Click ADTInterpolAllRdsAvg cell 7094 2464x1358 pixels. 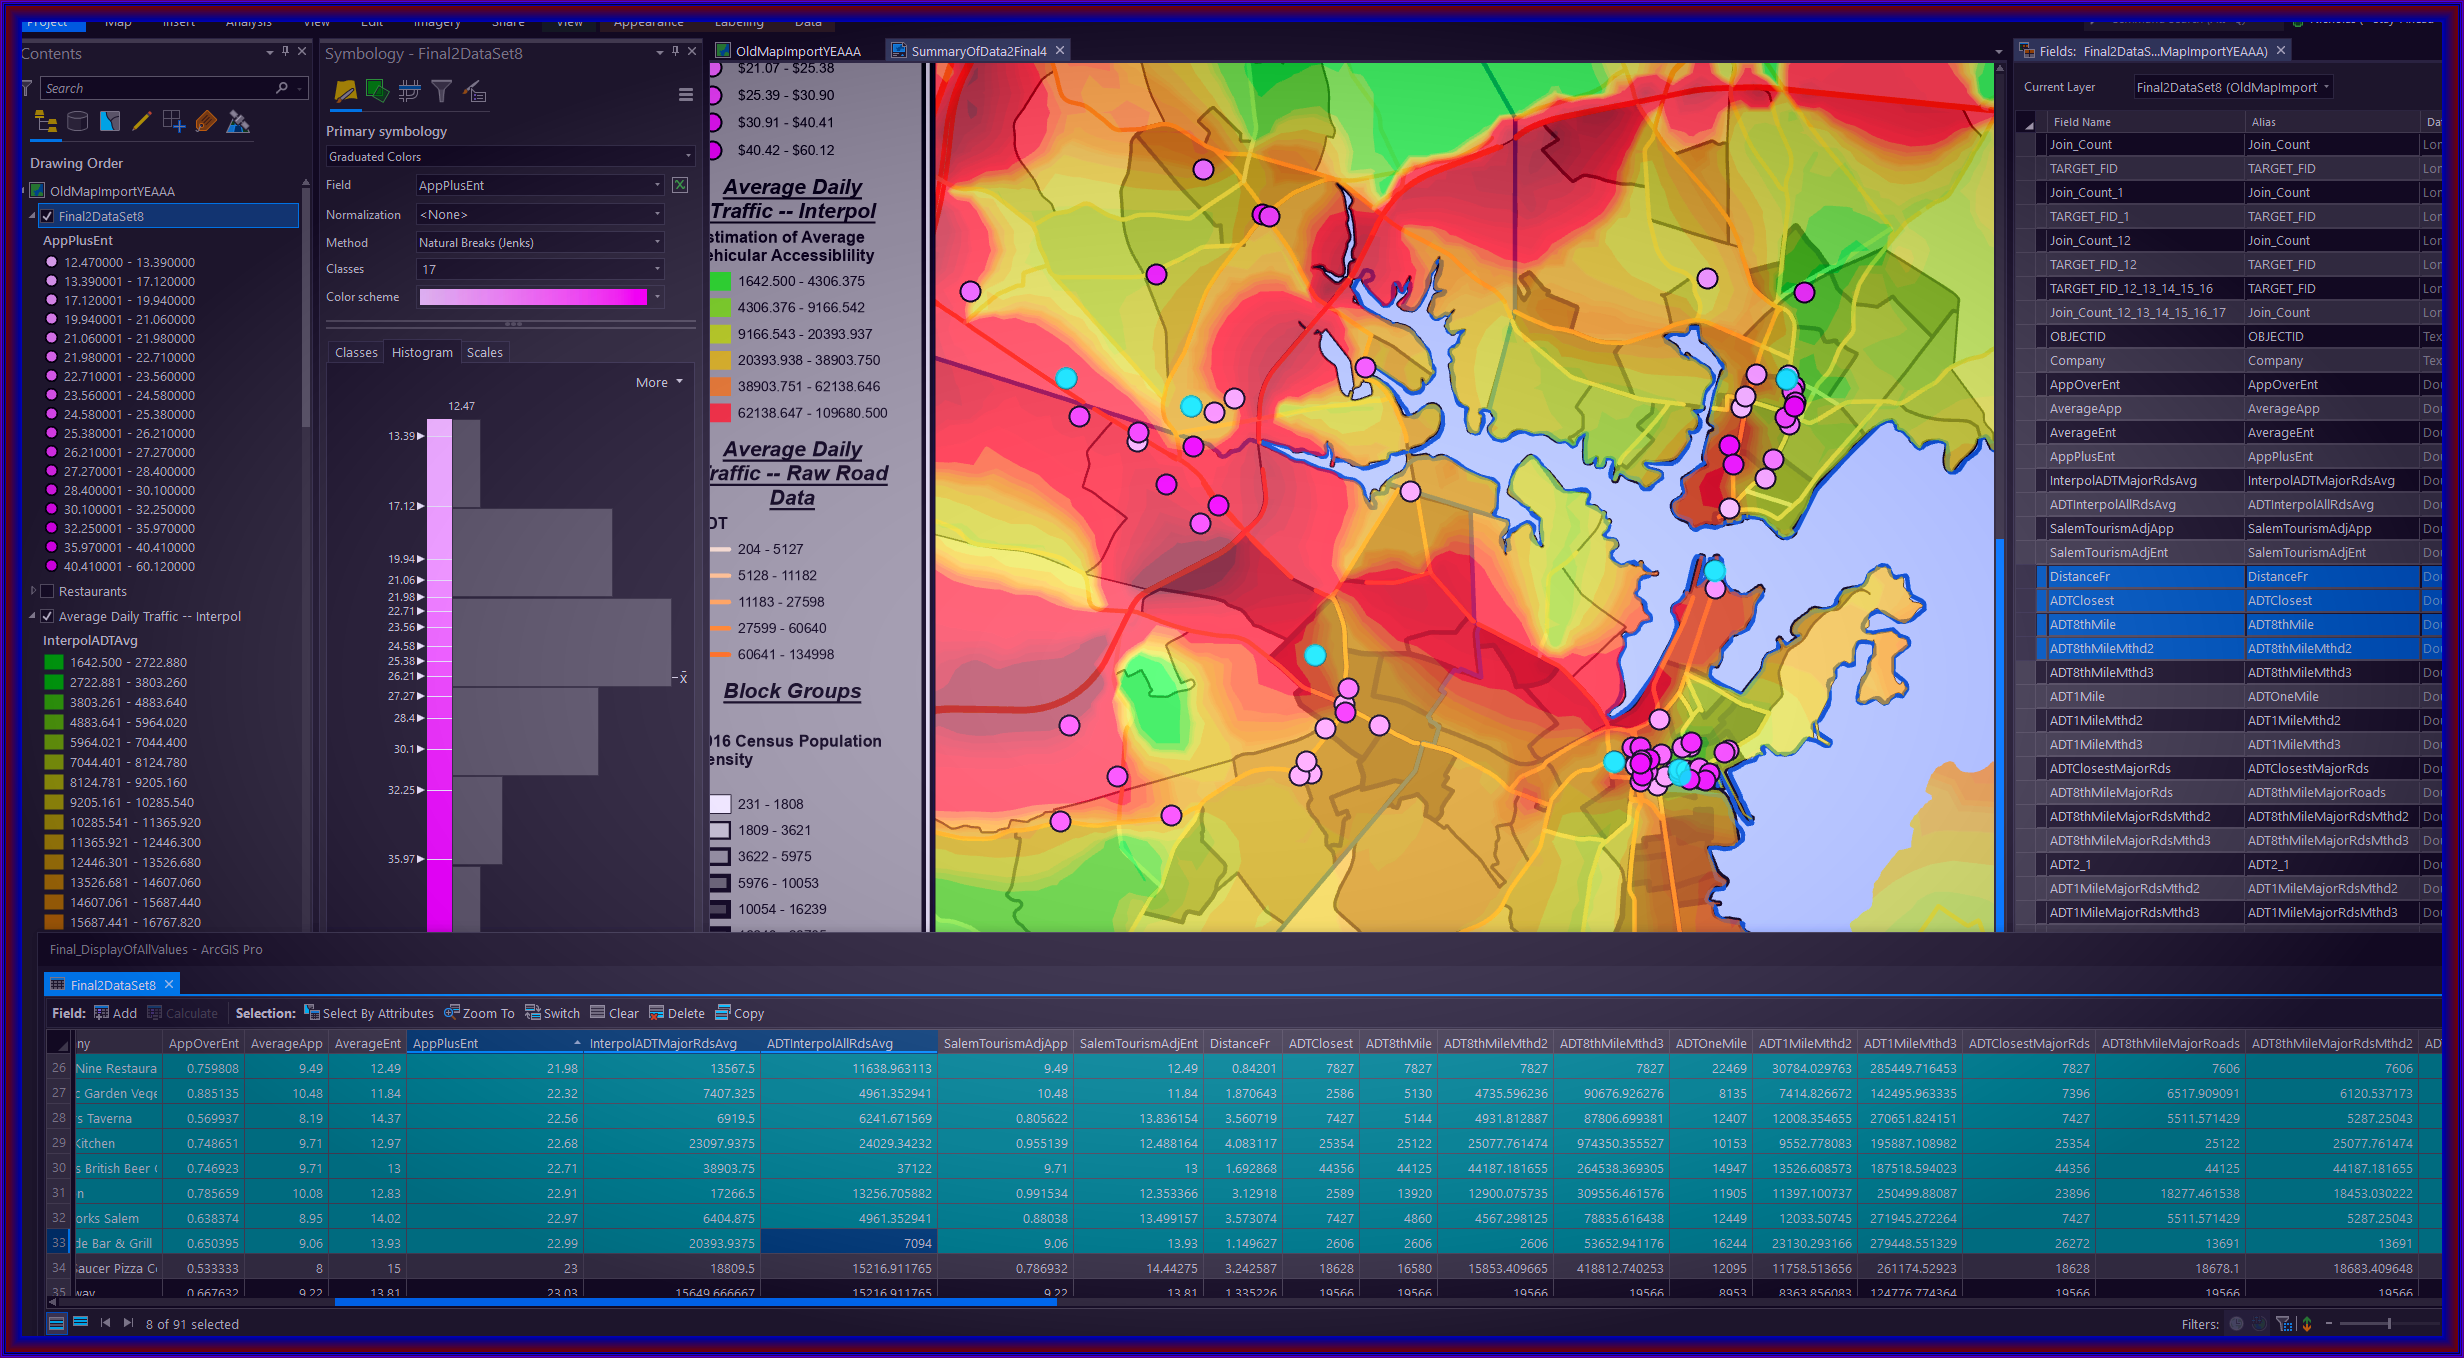click(849, 1243)
